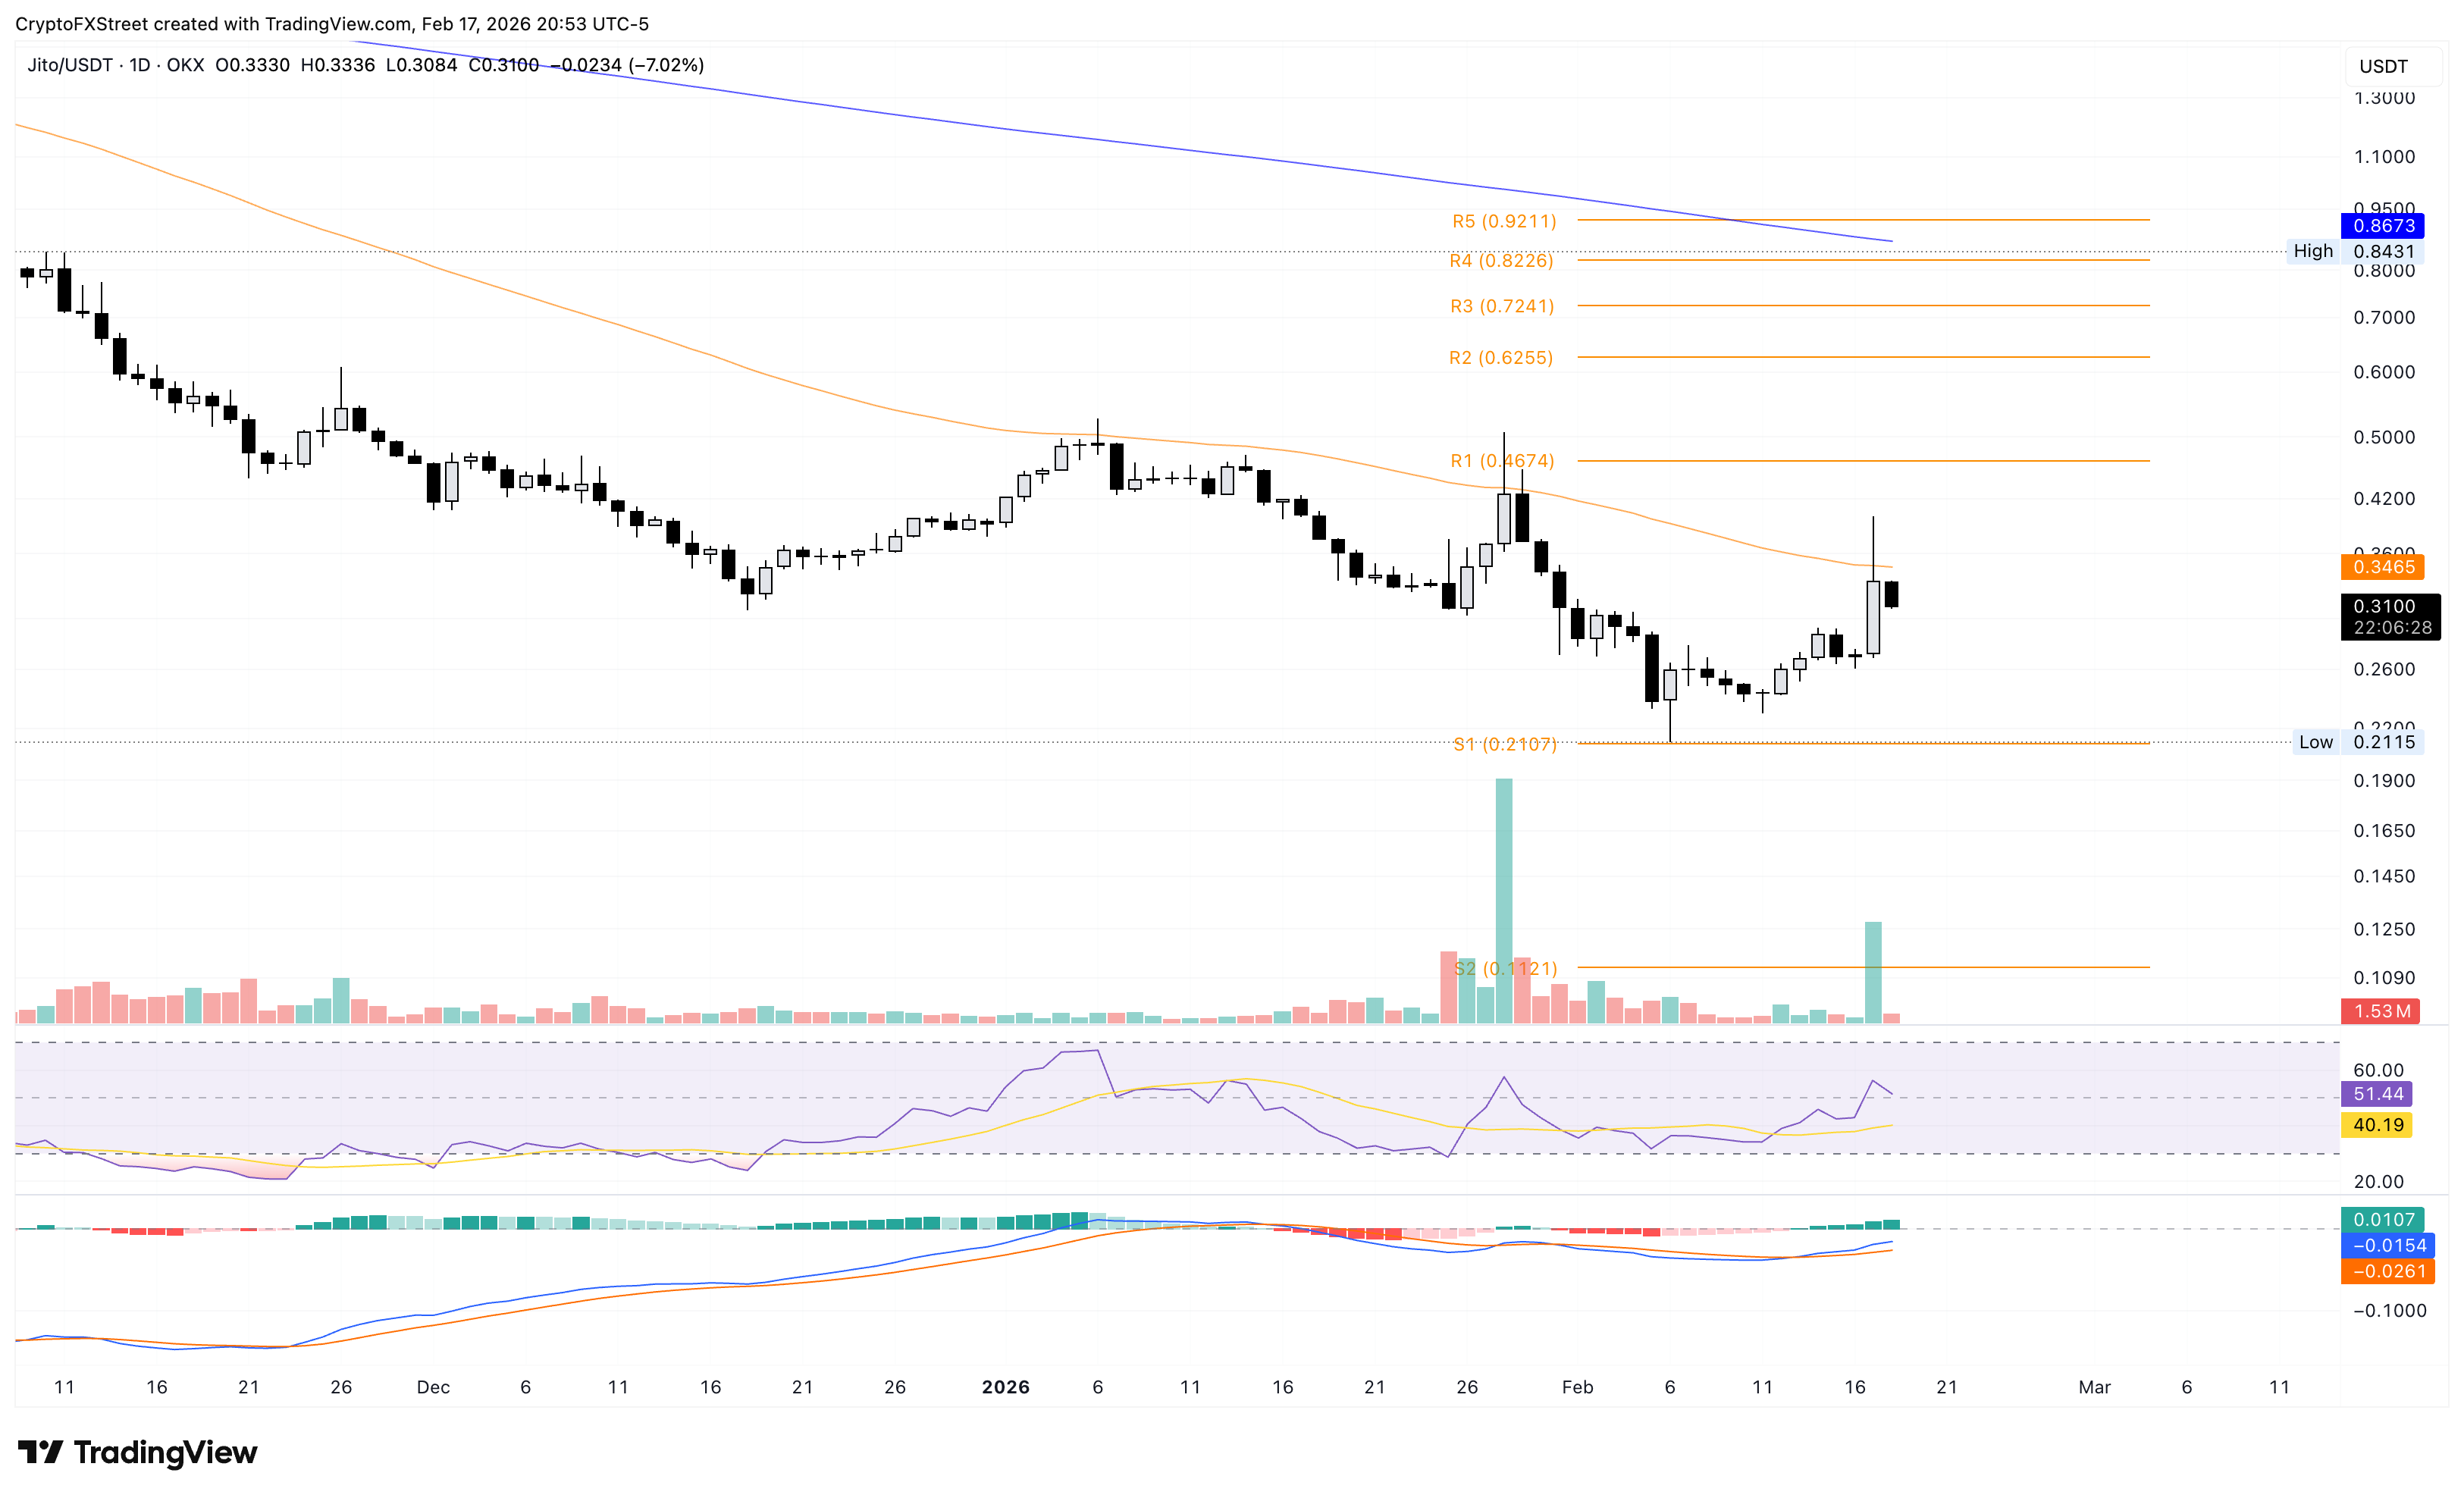Click the TradingView logo icon
This screenshot has height=1498, width=2464.
pos(40,1451)
